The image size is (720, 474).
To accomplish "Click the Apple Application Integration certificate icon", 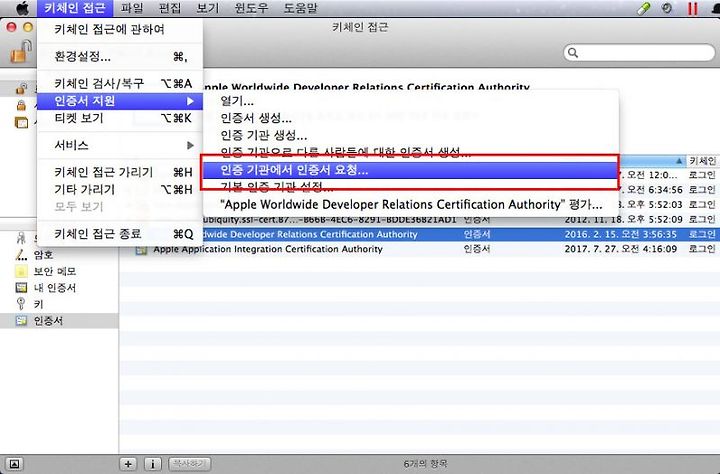I will click(x=141, y=250).
